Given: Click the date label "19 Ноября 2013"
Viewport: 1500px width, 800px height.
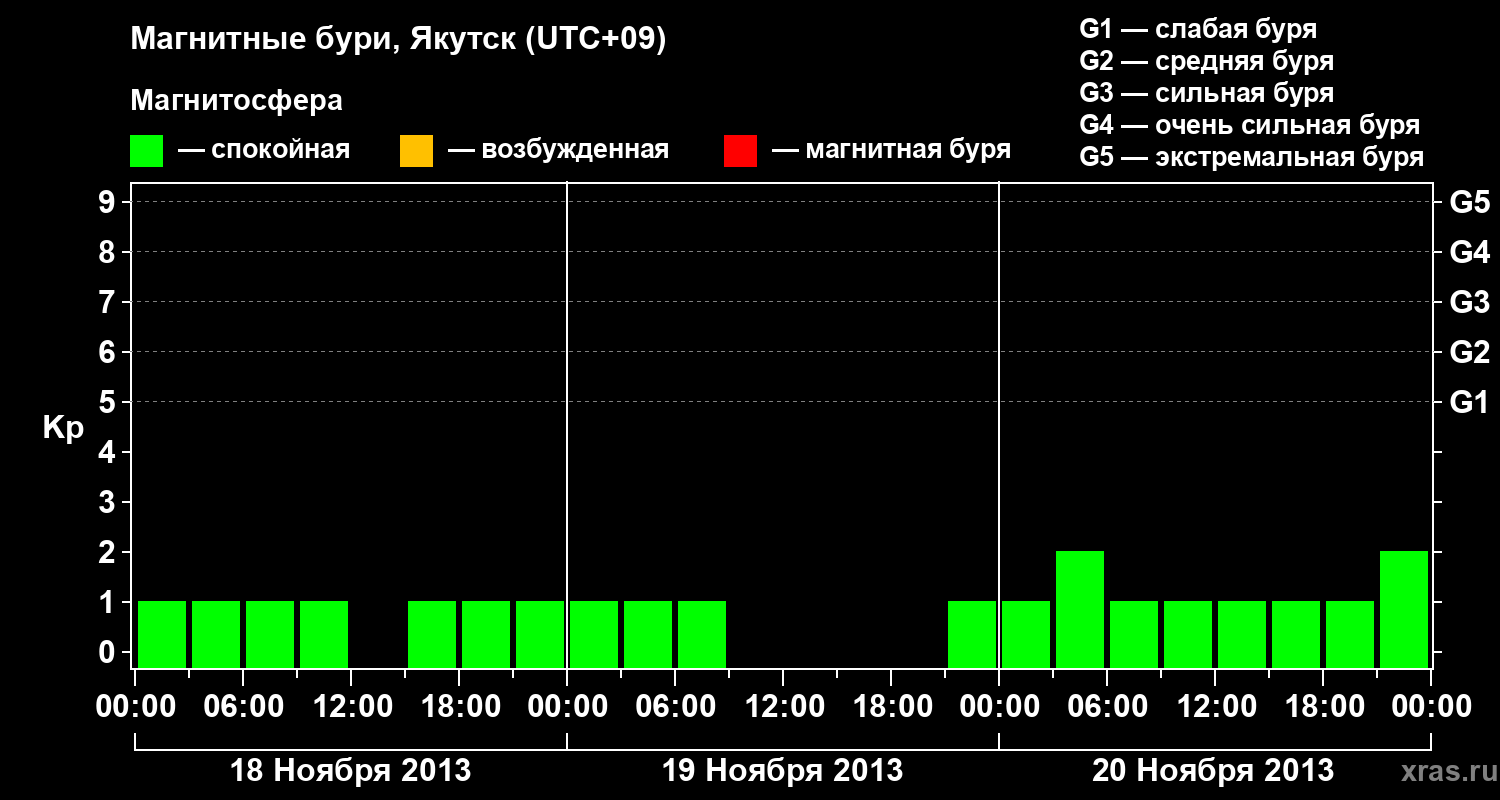Looking at the screenshot, I should (x=783, y=770).
